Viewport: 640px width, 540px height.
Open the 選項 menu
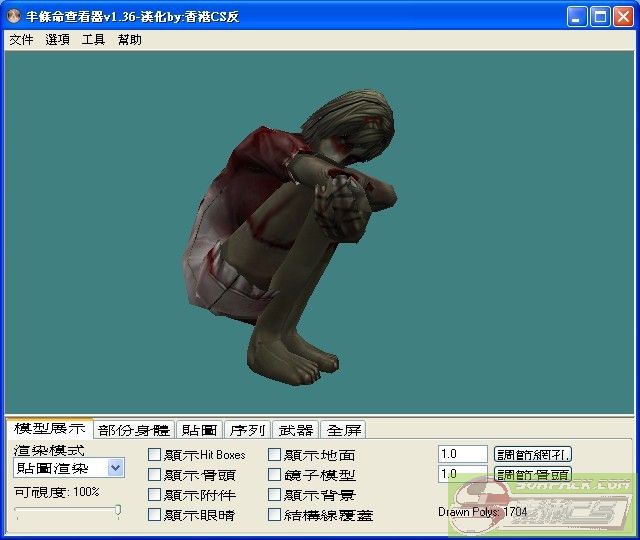point(57,40)
